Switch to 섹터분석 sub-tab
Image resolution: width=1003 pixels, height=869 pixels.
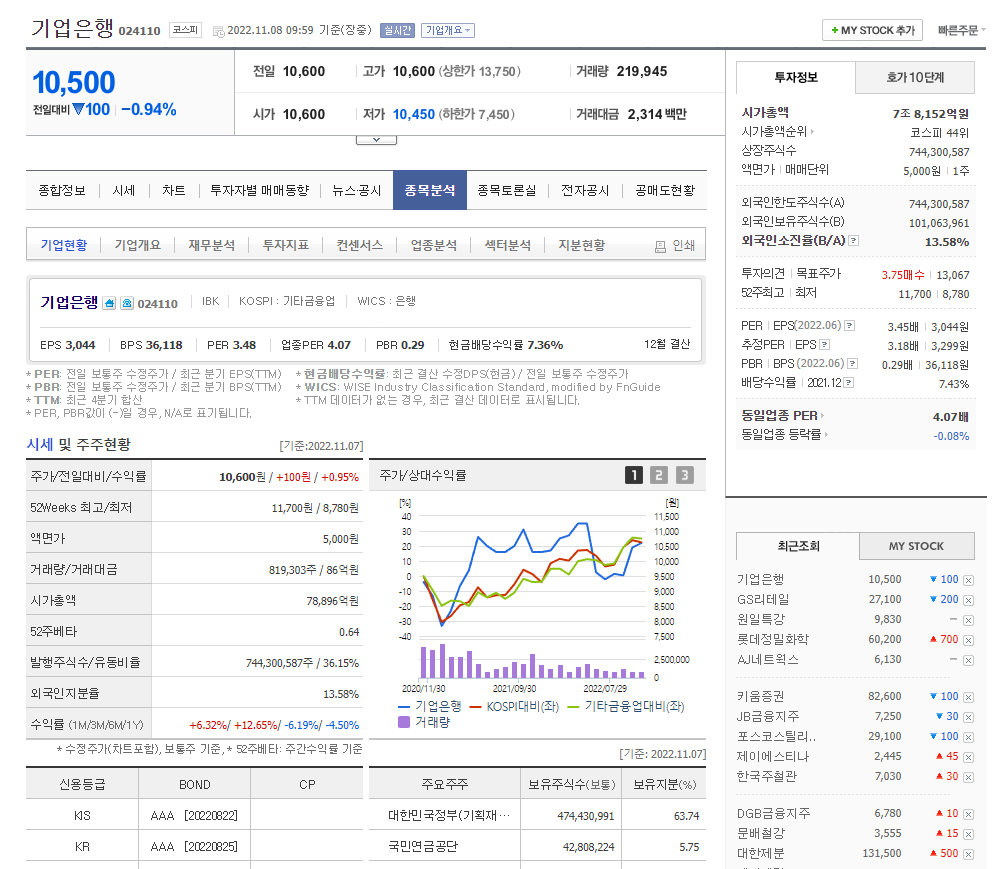click(508, 246)
